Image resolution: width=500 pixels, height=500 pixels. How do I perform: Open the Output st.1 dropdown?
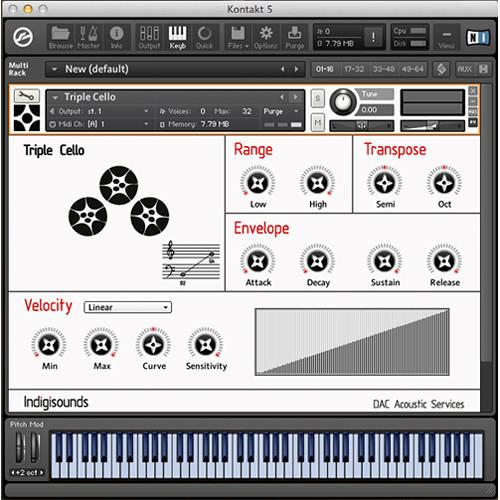[x=99, y=111]
